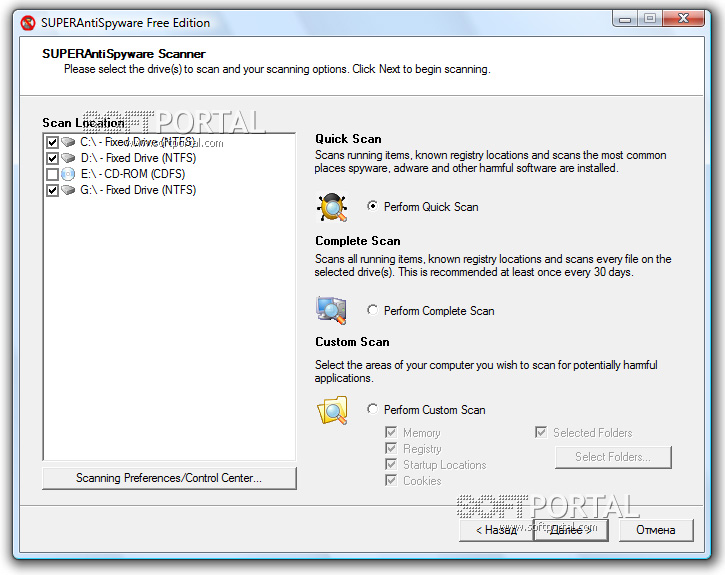
Task: Toggle the Startup Locations checkbox
Action: tap(391, 464)
